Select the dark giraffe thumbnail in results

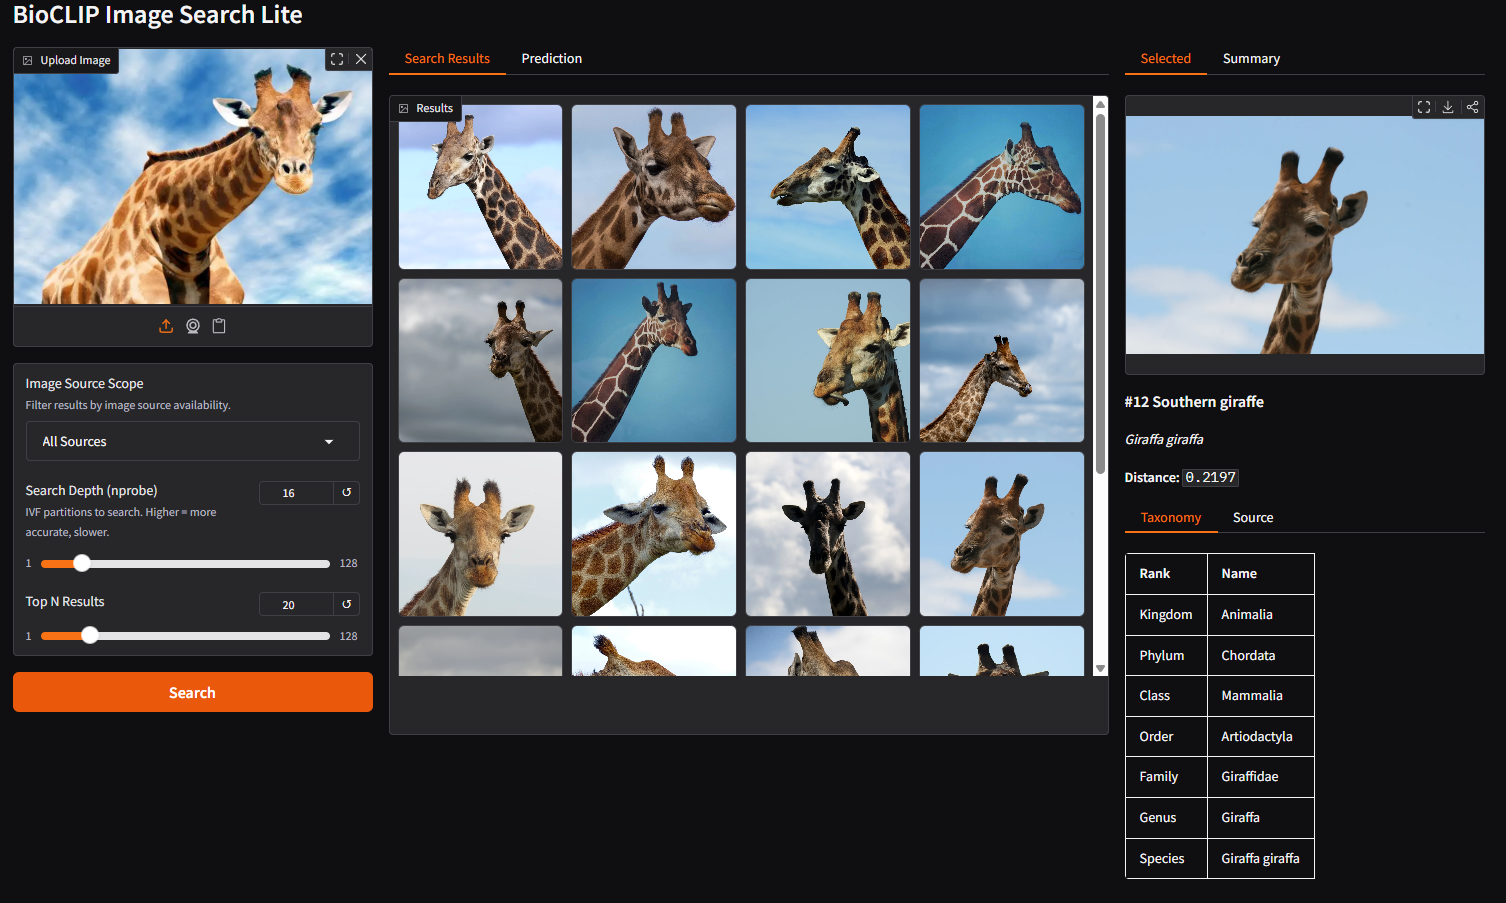(827, 533)
